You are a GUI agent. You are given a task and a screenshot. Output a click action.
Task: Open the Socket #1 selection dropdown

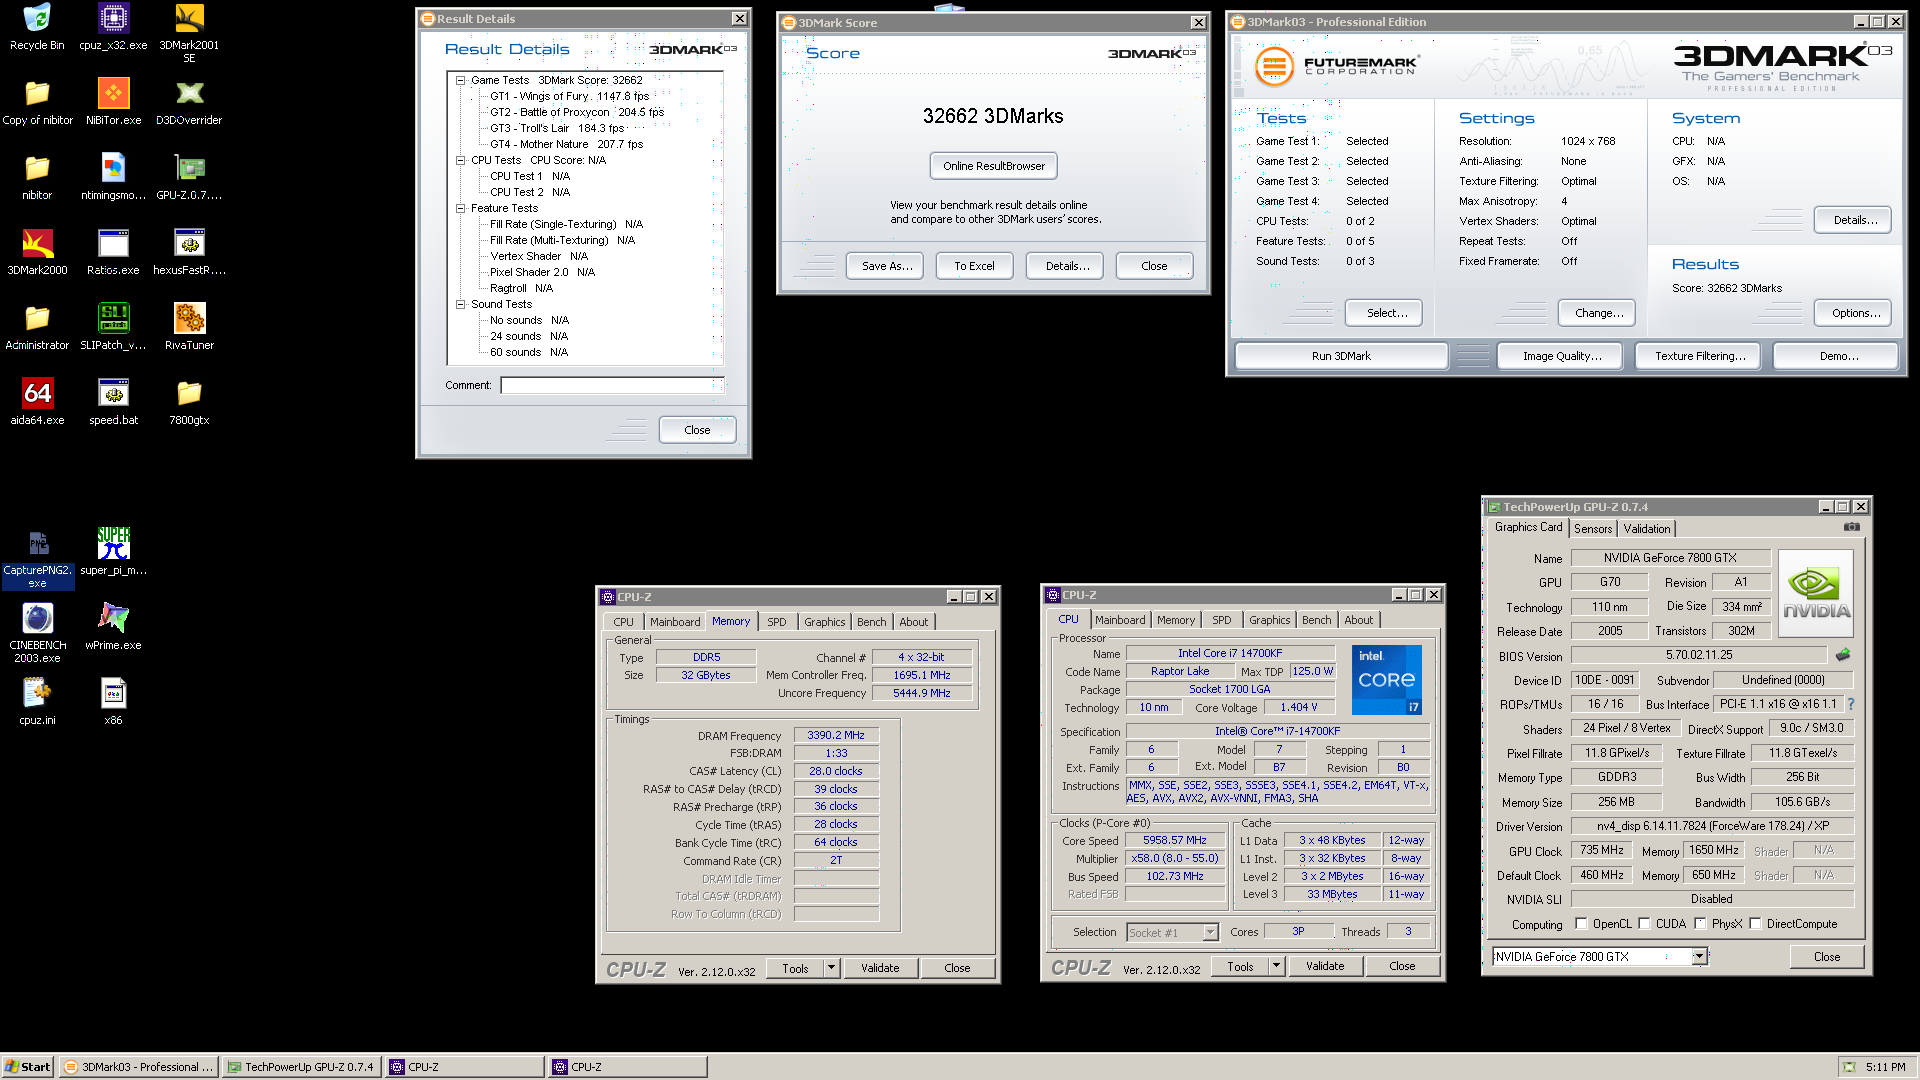point(1210,932)
